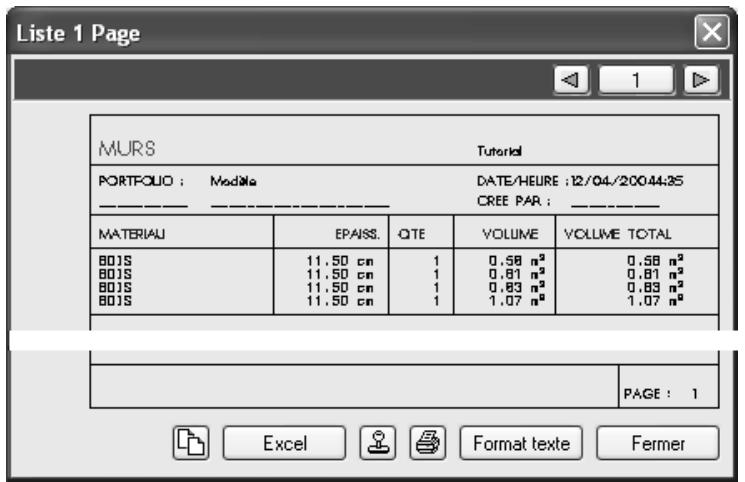Click the Tutorial project name text

[499, 151]
